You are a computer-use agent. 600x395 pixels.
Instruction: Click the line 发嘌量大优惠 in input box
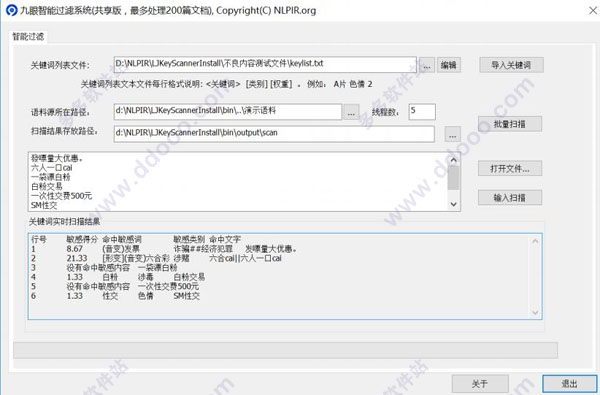[x=57, y=158]
